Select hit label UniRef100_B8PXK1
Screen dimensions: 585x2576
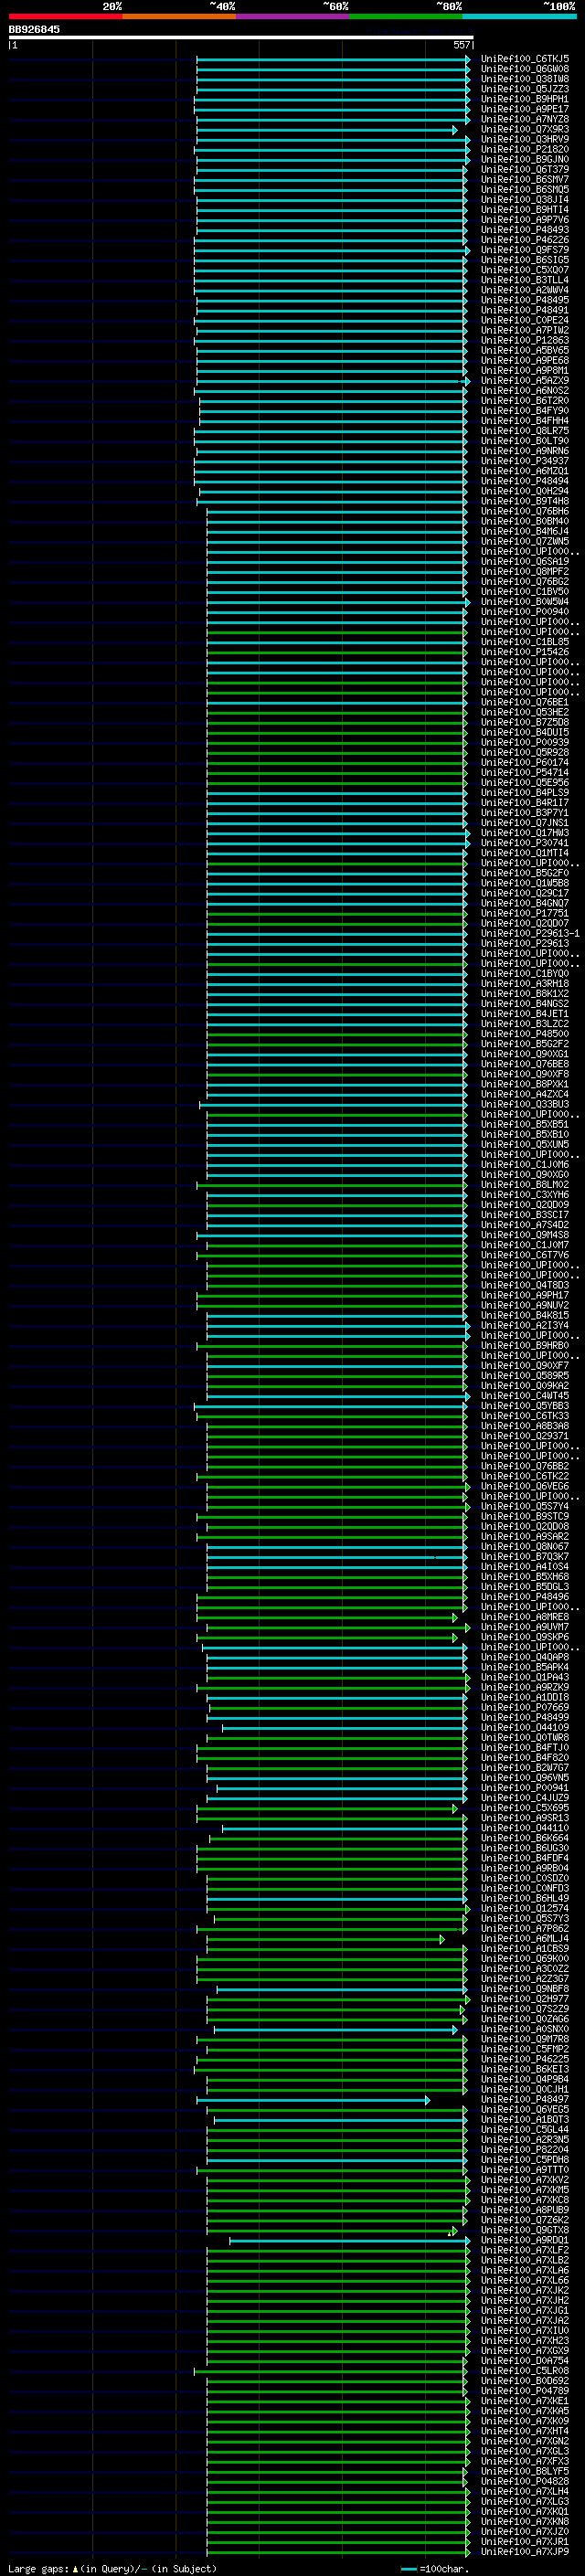coord(524,1084)
